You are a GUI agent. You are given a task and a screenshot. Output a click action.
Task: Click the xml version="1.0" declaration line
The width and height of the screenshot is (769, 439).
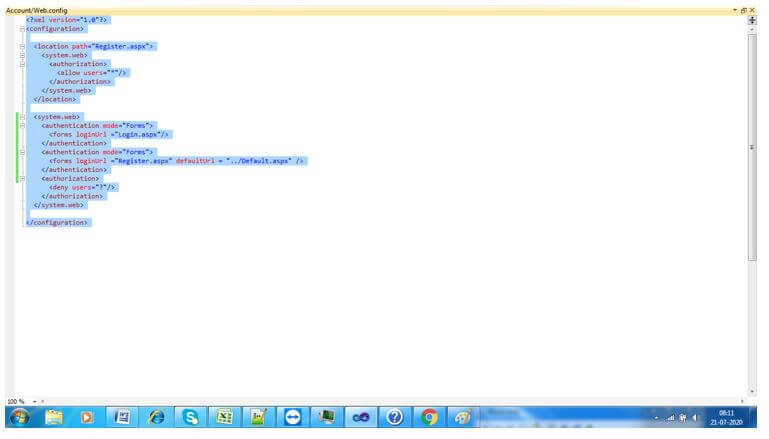pos(67,20)
